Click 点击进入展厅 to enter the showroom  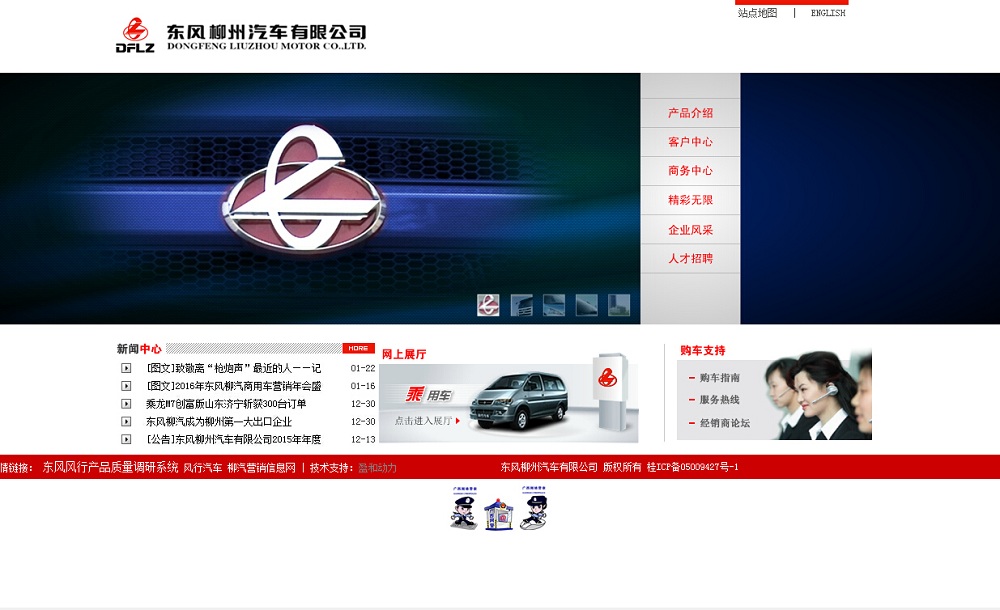[426, 420]
